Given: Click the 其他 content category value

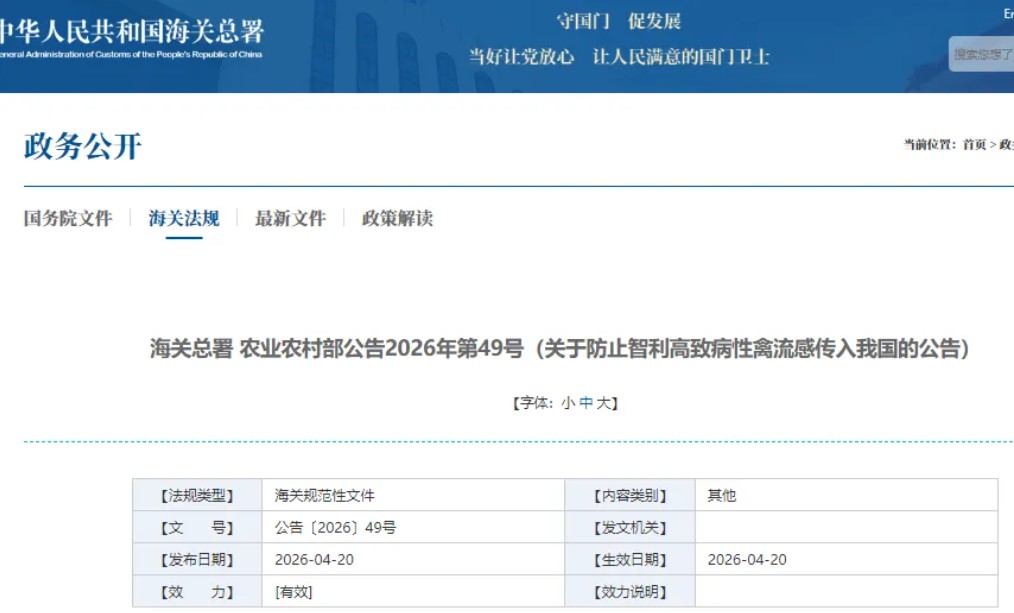Looking at the screenshot, I should 722,495.
